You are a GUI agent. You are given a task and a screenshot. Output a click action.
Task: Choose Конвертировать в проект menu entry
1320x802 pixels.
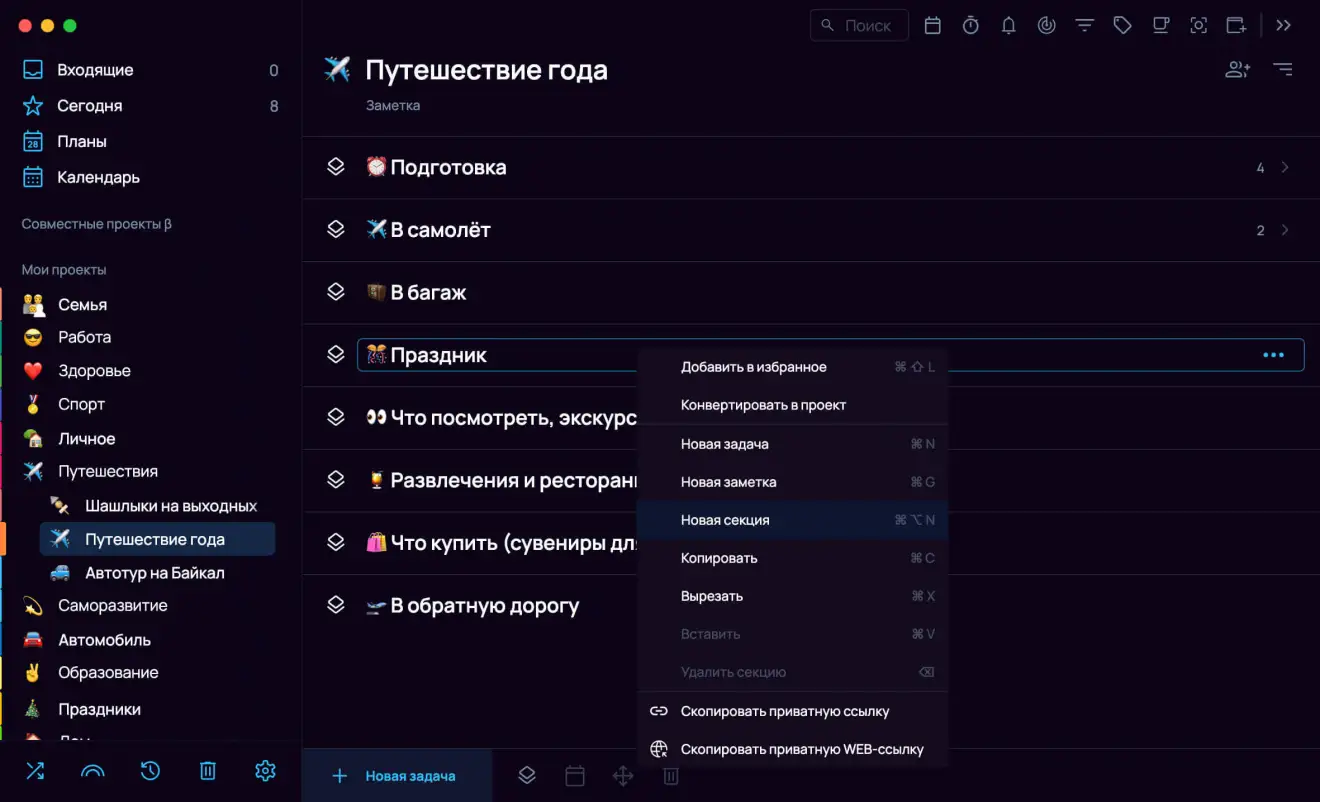[x=763, y=405]
